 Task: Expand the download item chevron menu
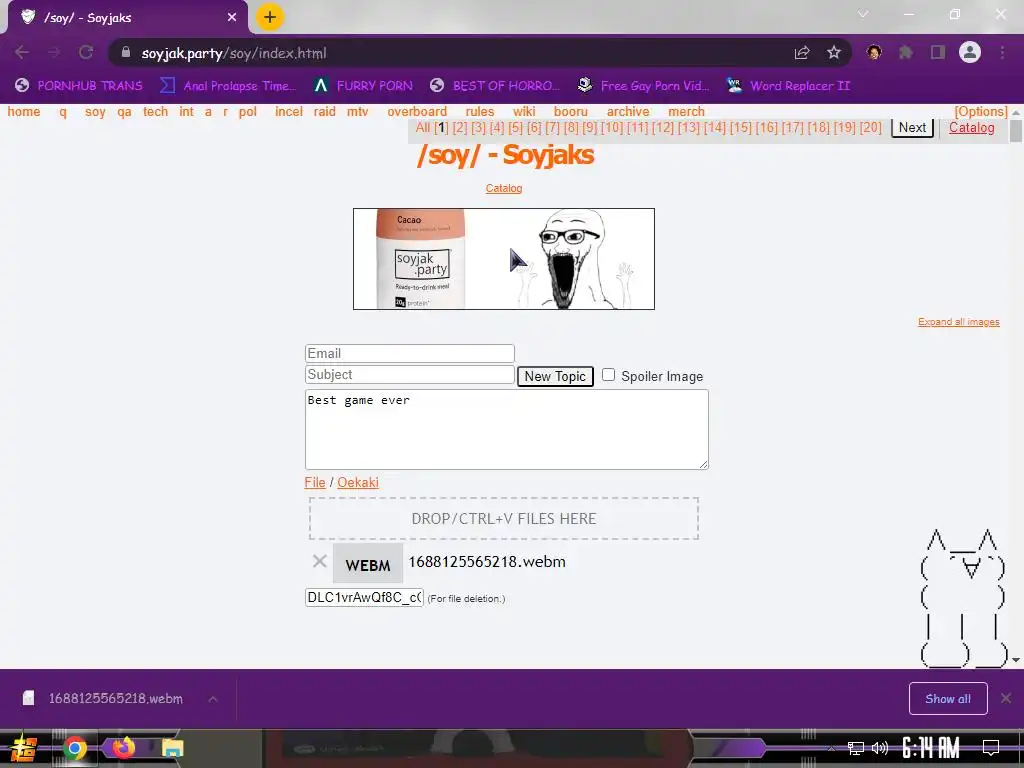[x=213, y=699]
